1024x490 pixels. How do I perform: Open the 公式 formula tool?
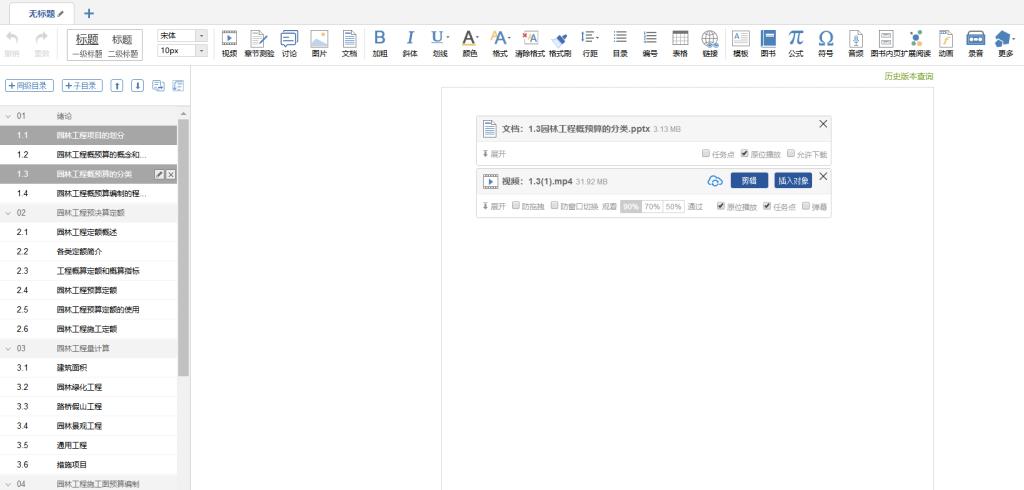pyautogui.click(x=796, y=42)
